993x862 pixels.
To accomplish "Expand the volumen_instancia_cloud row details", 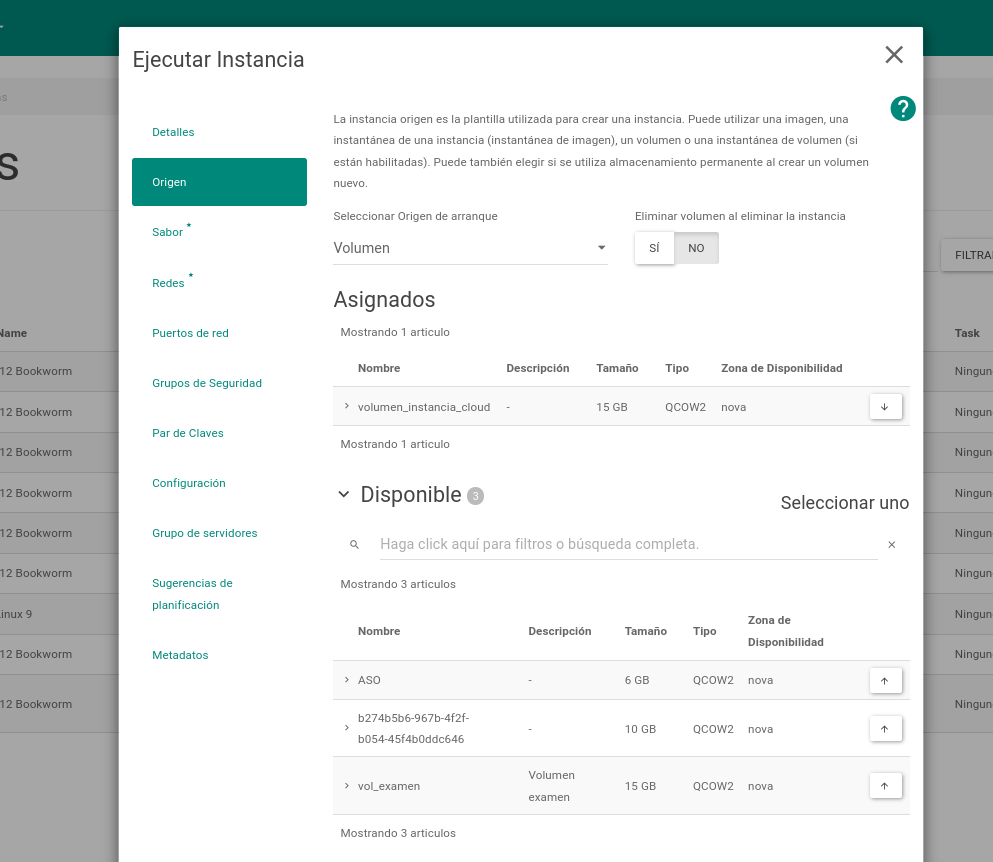I will pos(346,406).
